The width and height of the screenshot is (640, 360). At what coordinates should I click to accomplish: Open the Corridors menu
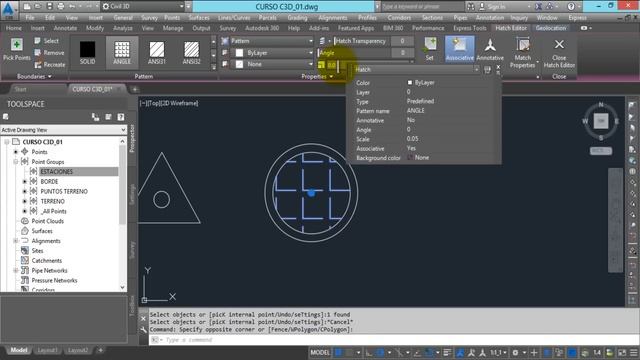[399, 18]
